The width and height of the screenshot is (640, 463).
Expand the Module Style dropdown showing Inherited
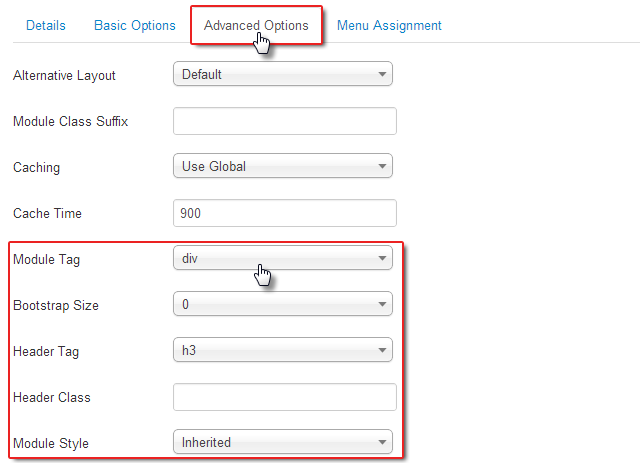point(283,442)
